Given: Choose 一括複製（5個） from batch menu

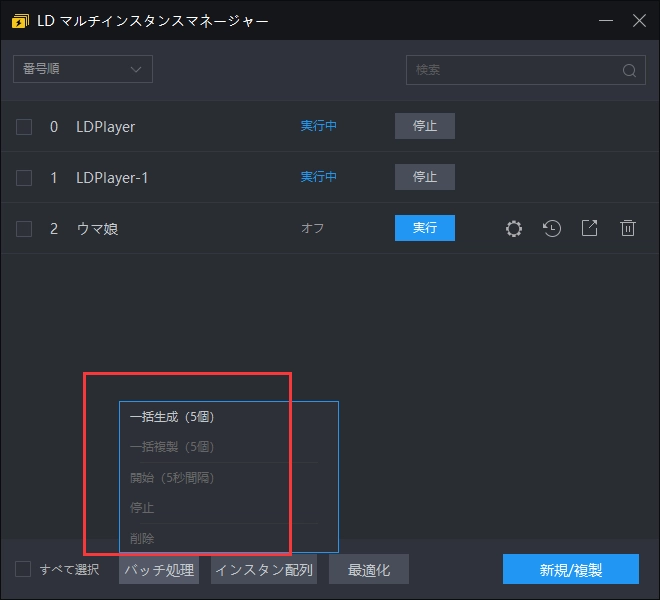Looking at the screenshot, I should pyautogui.click(x=229, y=447).
